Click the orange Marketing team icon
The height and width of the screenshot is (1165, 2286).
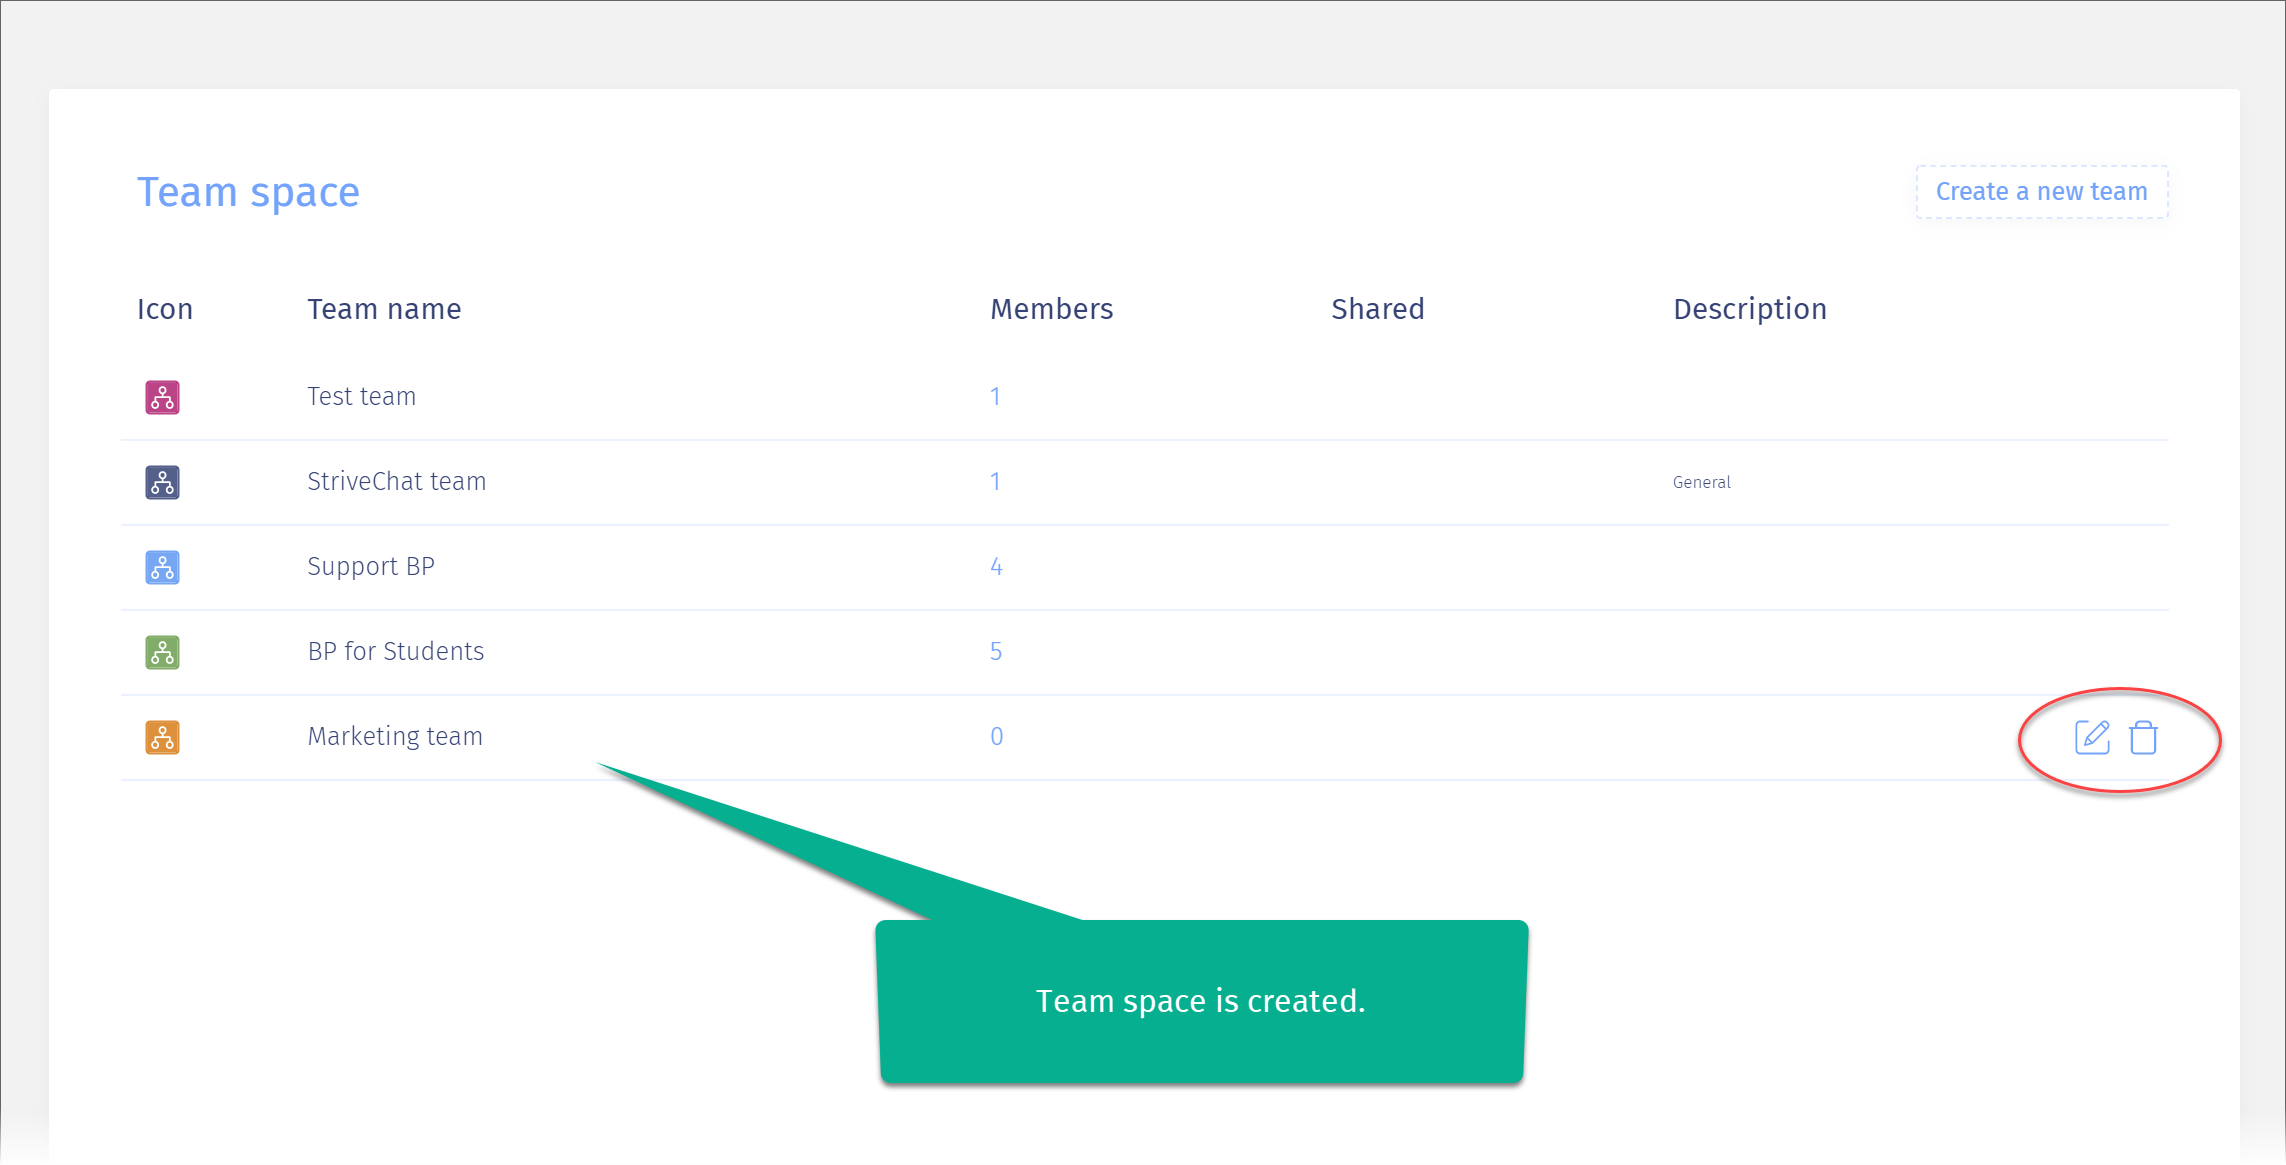[x=162, y=737]
